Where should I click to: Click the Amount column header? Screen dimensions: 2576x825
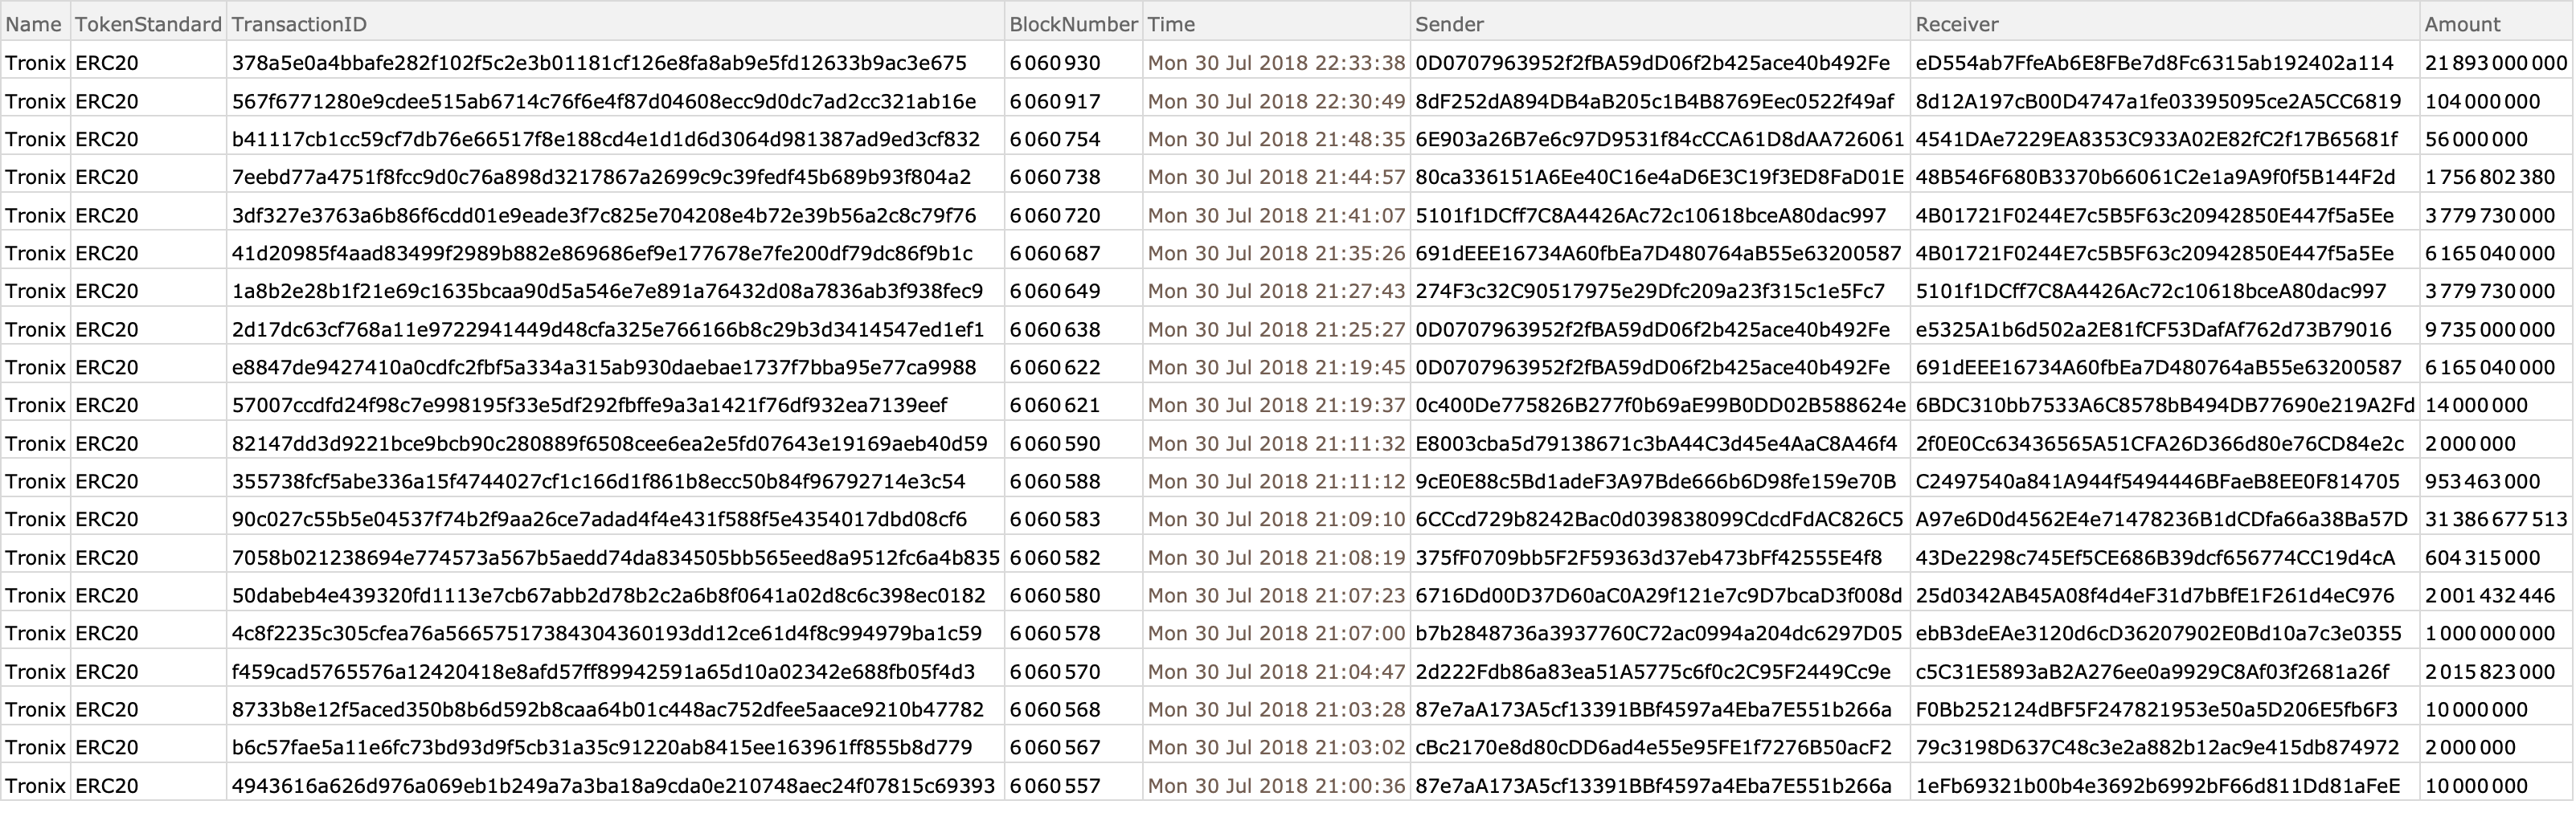pyautogui.click(x=2496, y=24)
